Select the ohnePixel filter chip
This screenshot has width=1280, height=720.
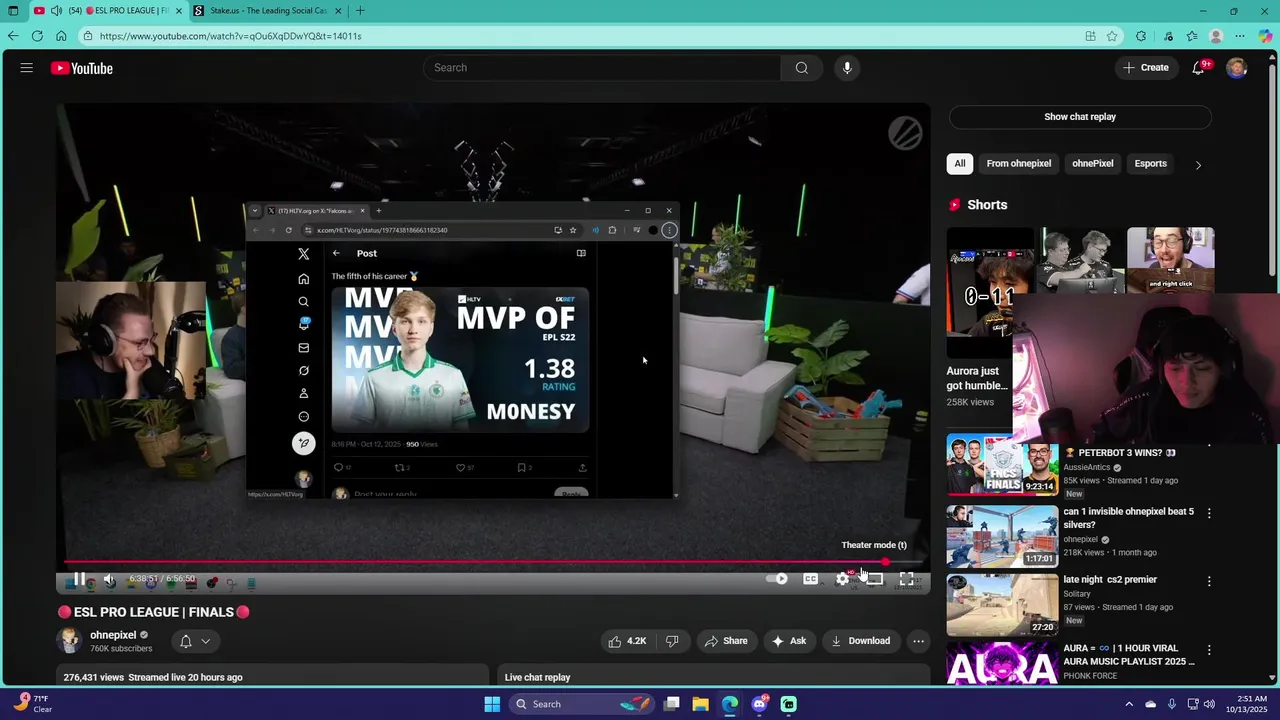[x=1093, y=164]
